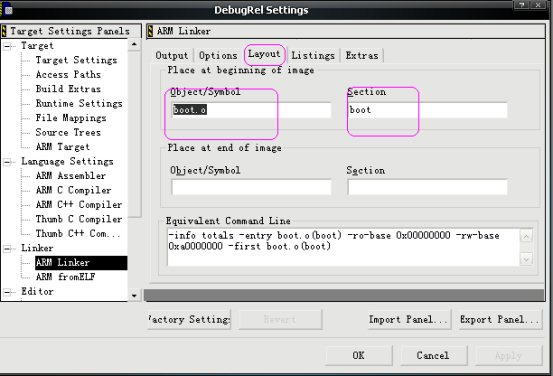553x376 pixels.
Task: Open Source Trees panel
Action: 68,132
